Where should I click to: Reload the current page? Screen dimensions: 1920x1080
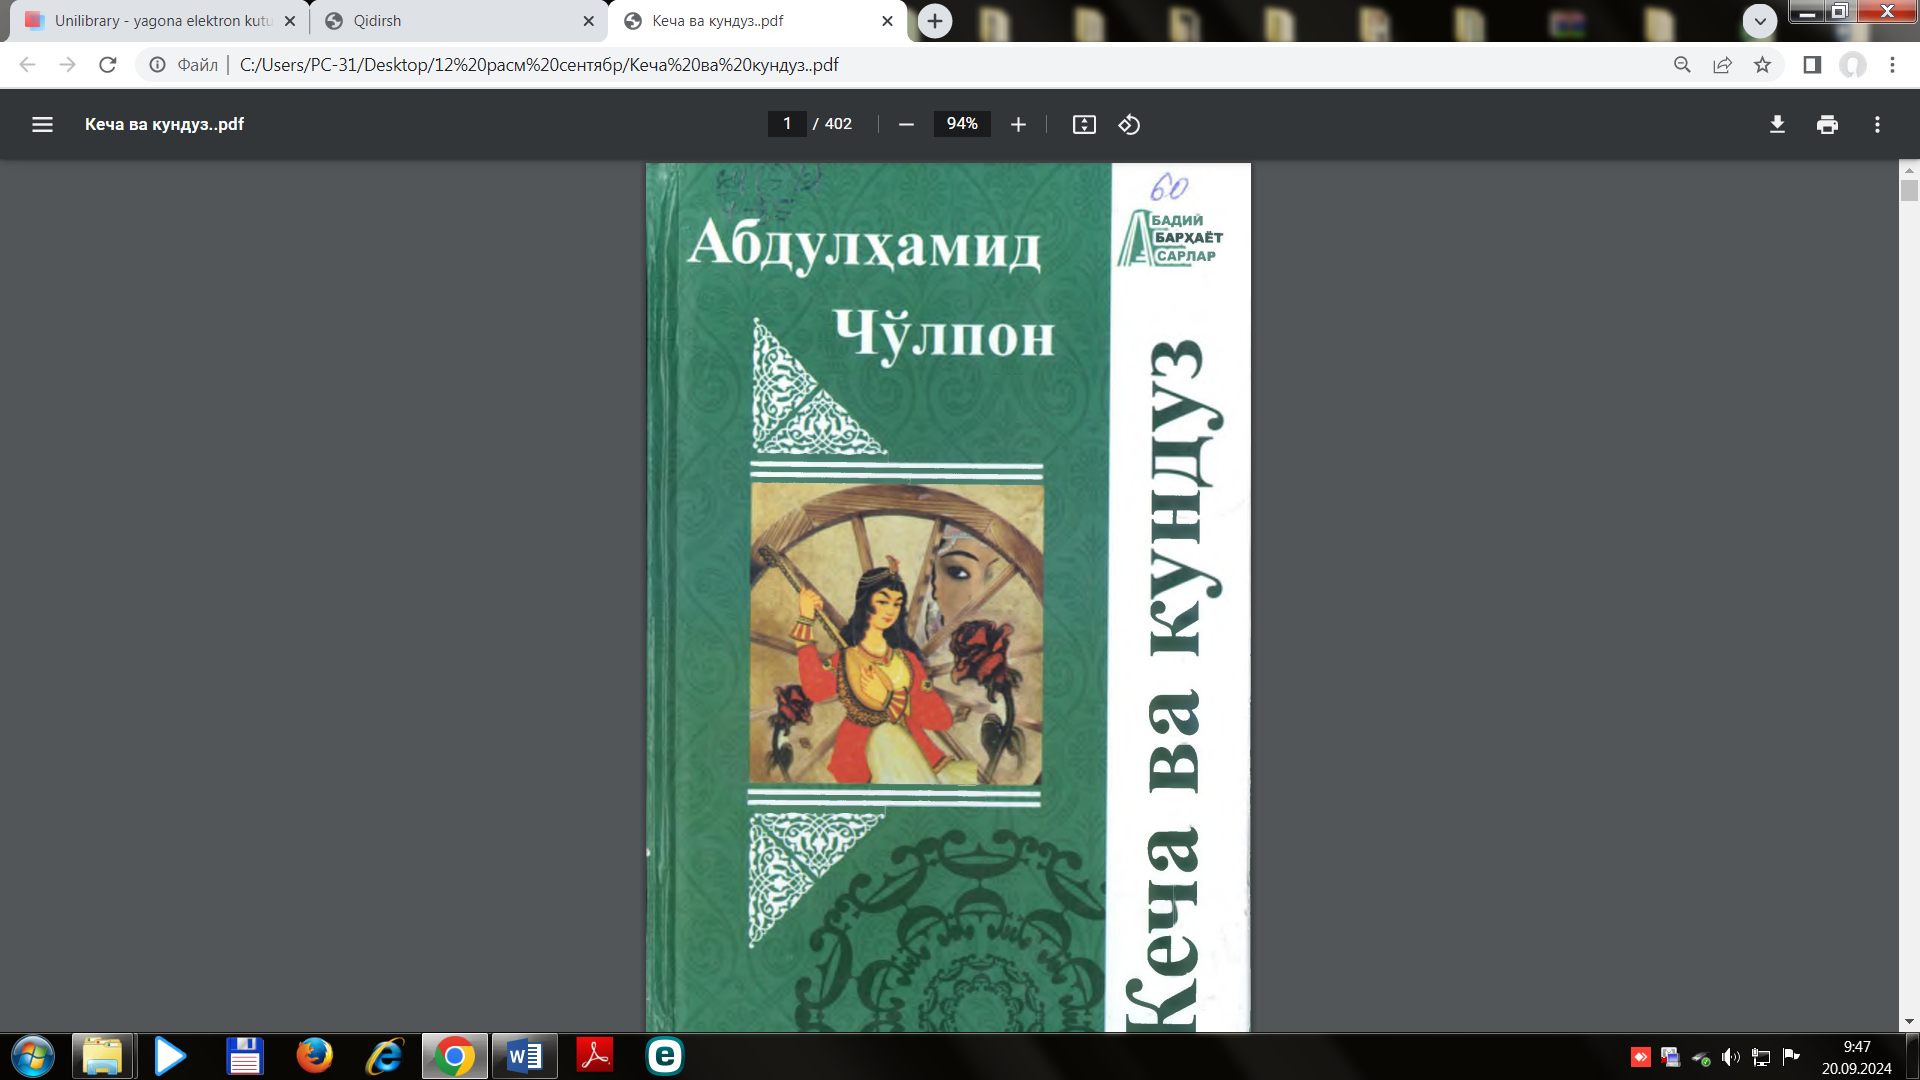(x=108, y=65)
